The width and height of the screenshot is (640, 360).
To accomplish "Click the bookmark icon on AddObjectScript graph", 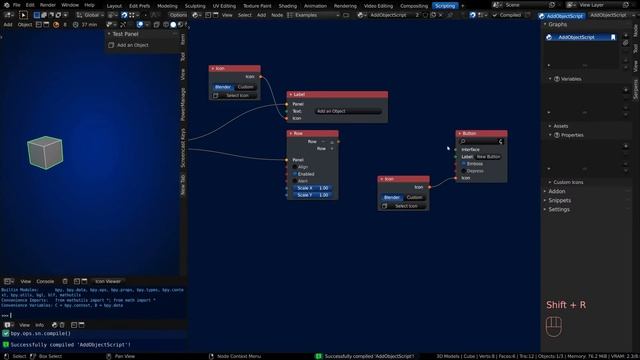I will (613, 37).
